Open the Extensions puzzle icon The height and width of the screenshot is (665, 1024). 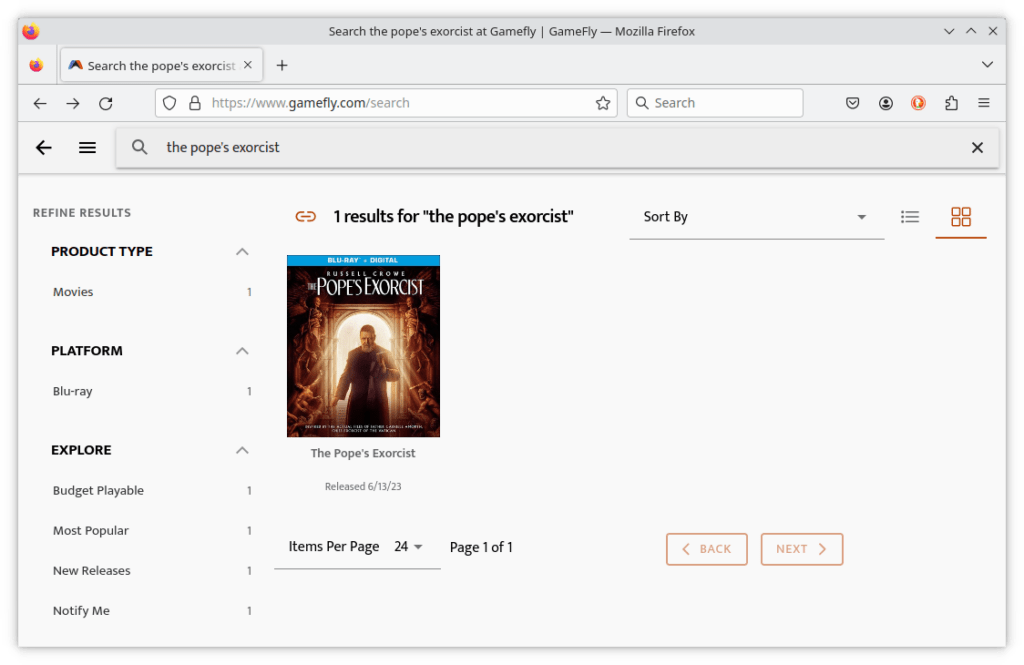(952, 103)
